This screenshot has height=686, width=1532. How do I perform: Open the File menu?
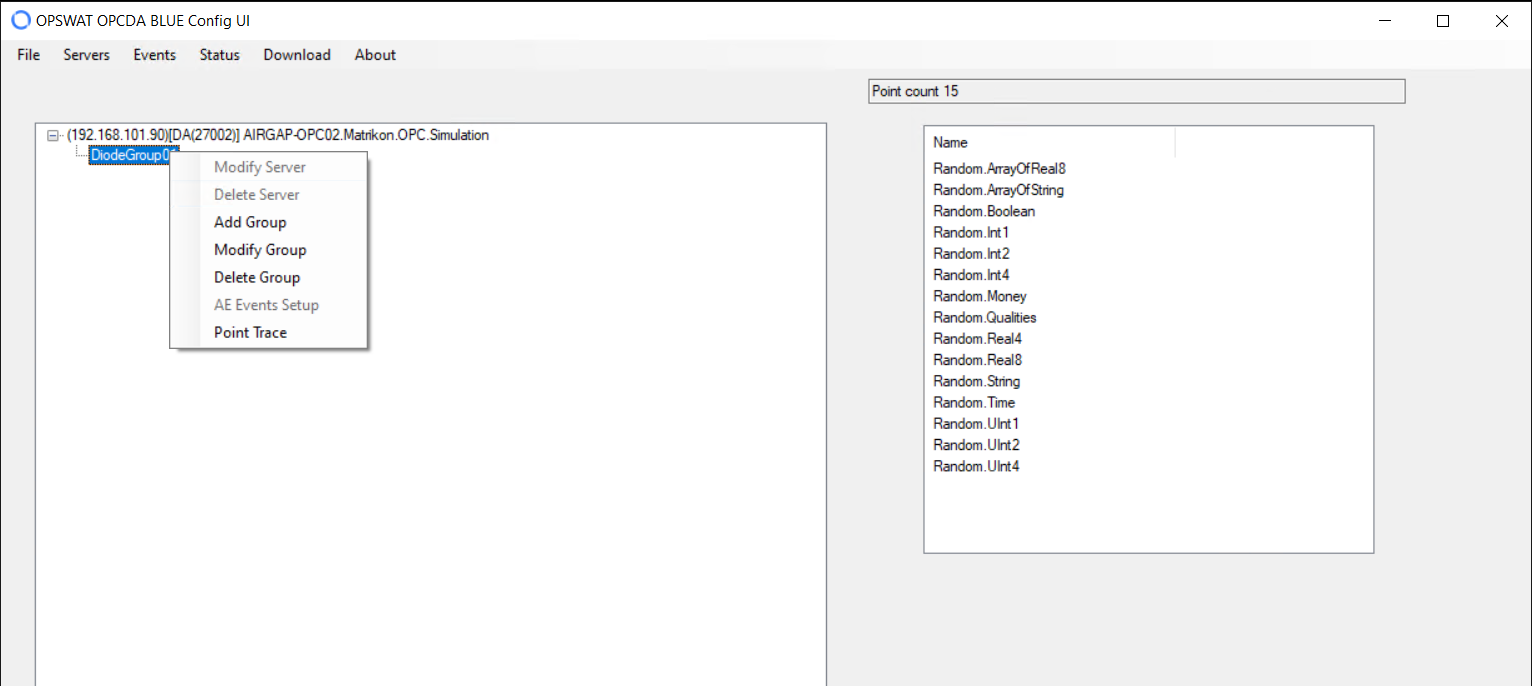[29, 55]
